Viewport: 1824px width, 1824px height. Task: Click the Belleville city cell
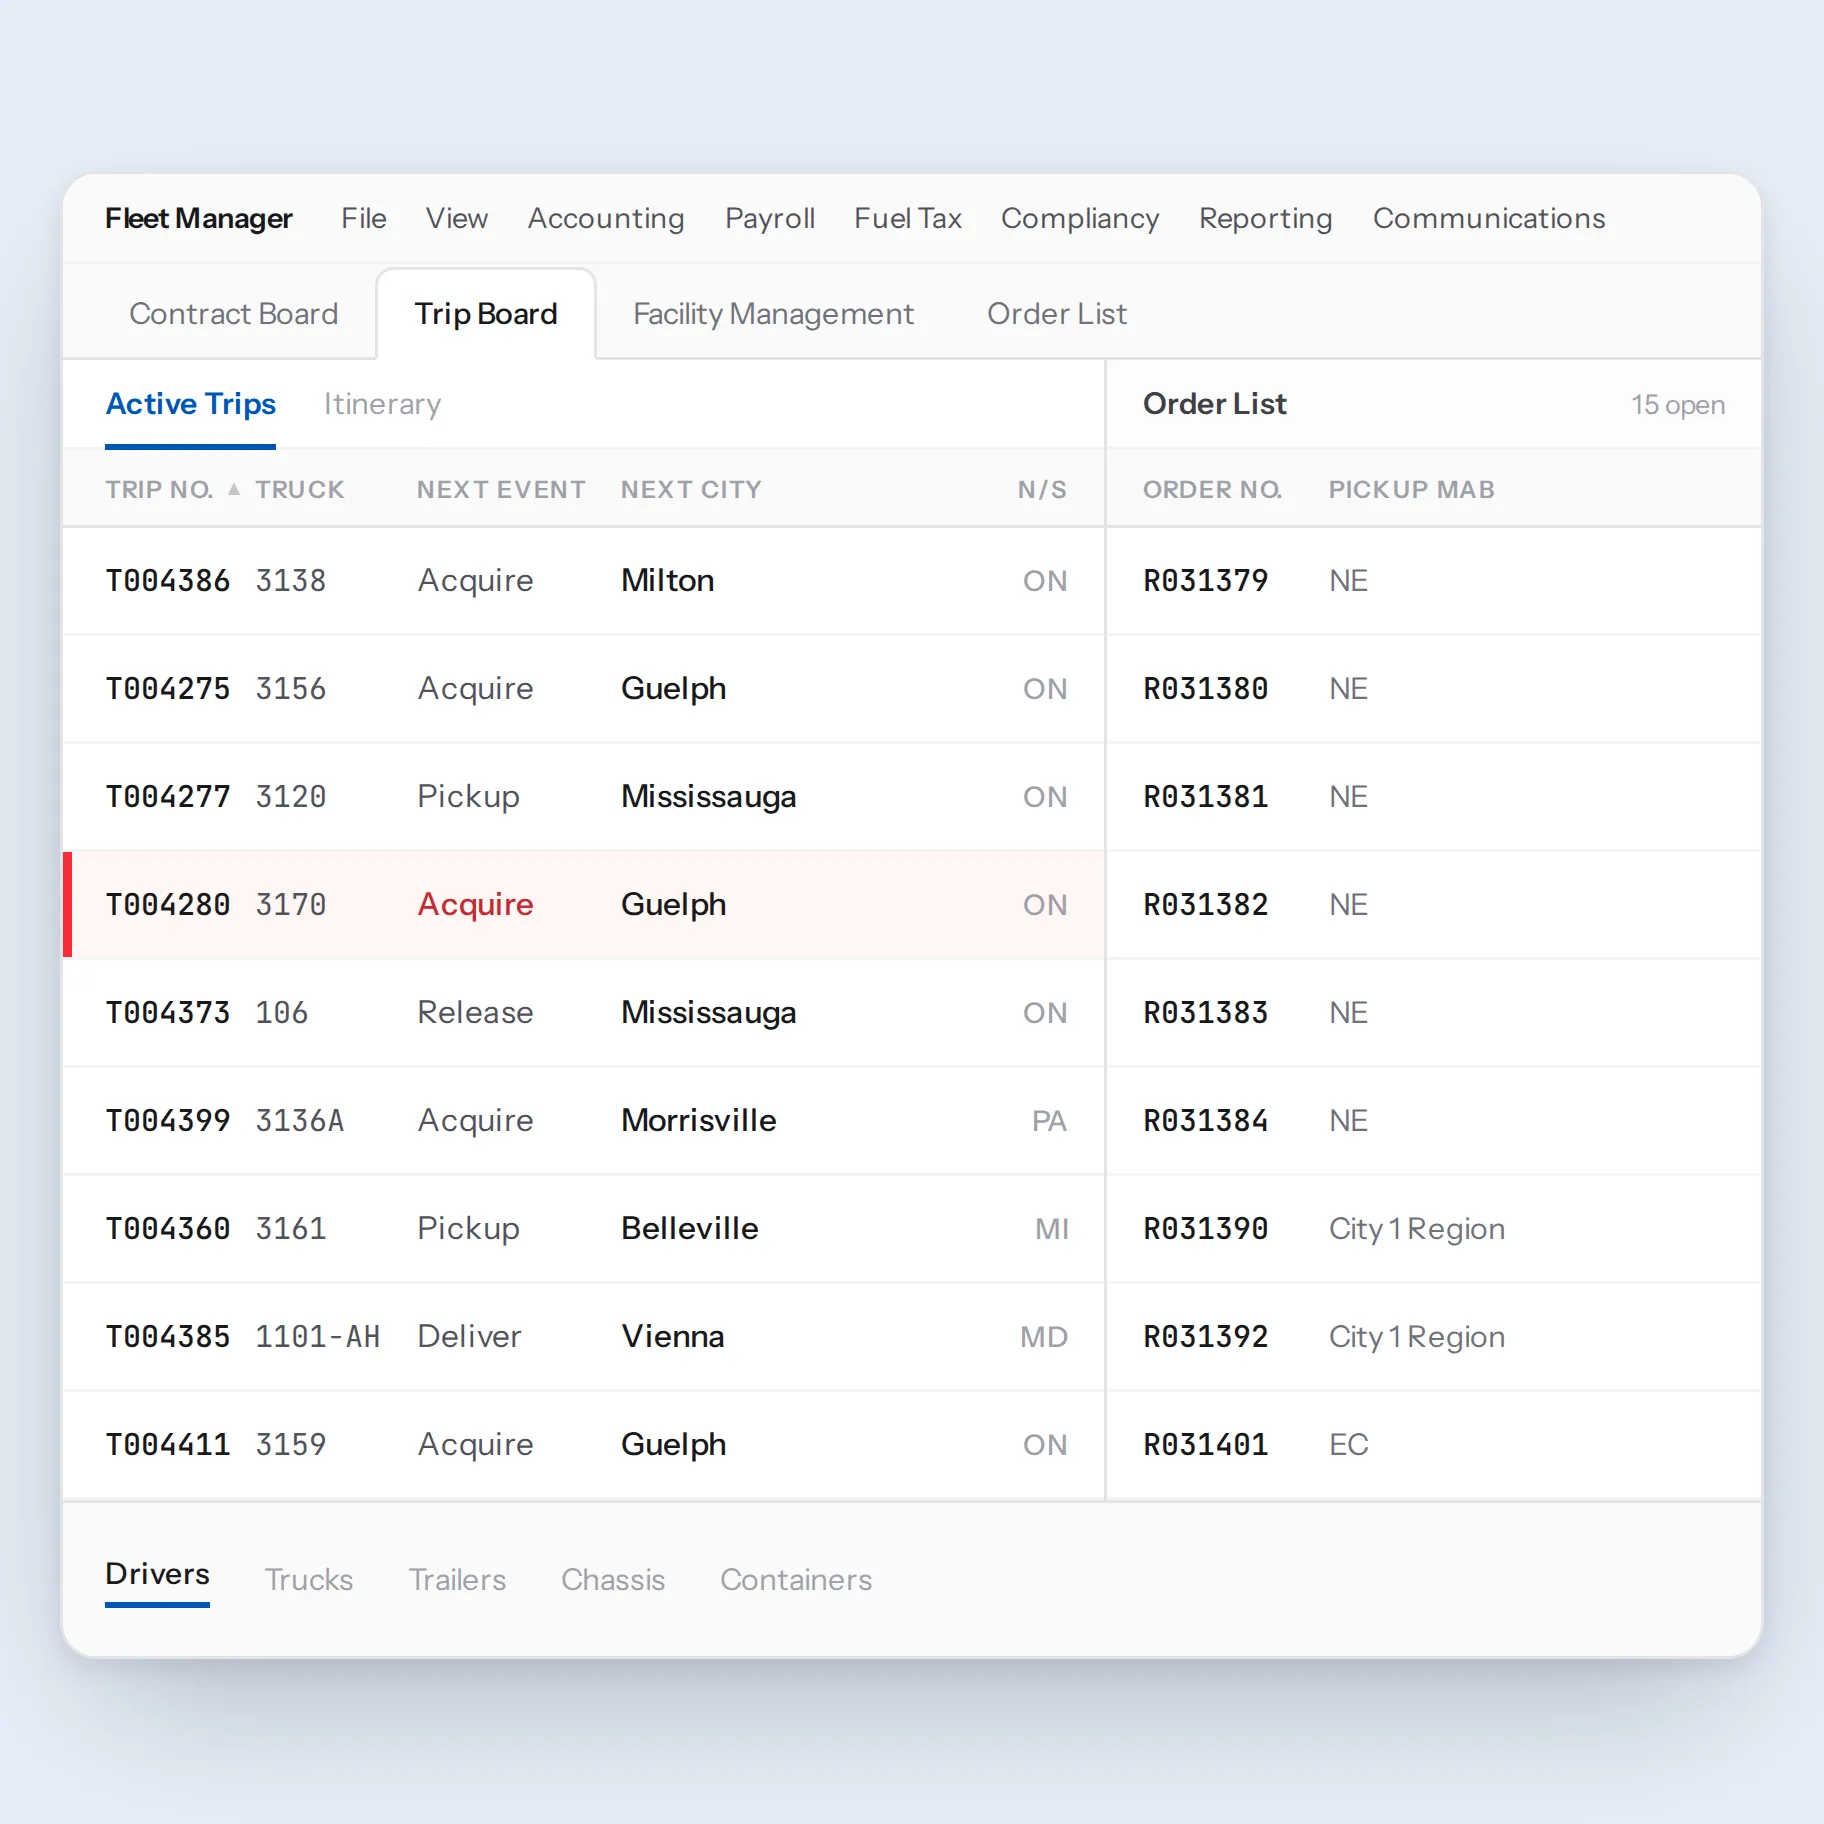coord(690,1229)
